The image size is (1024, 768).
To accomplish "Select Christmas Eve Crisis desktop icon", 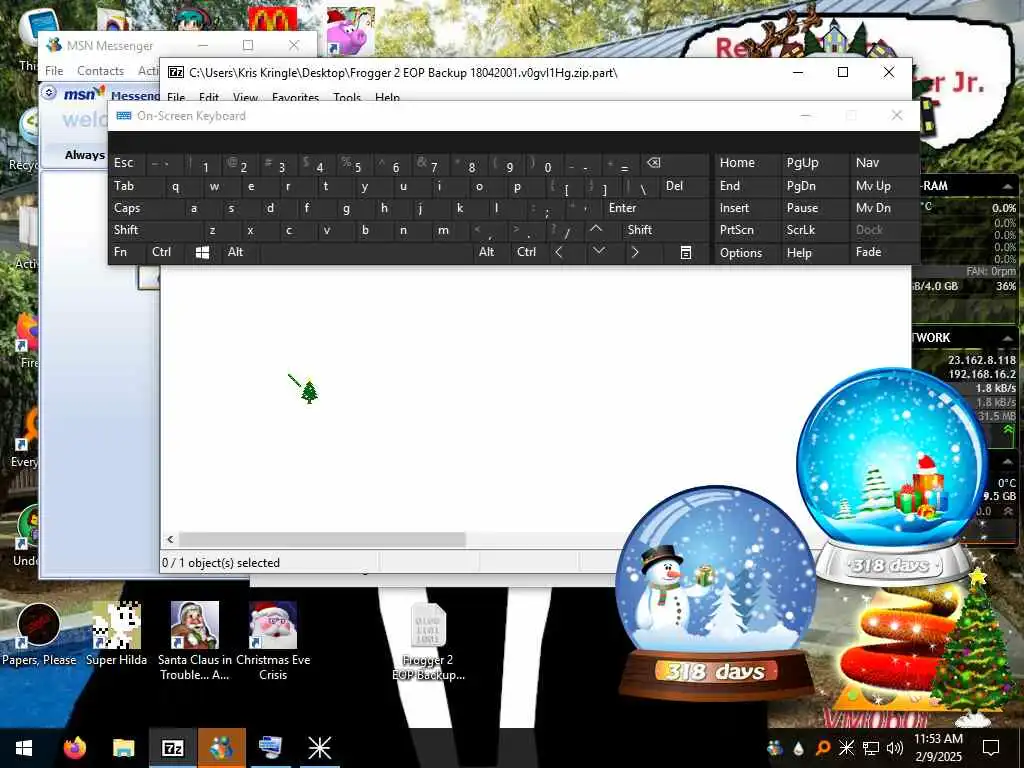I will coord(273,641).
